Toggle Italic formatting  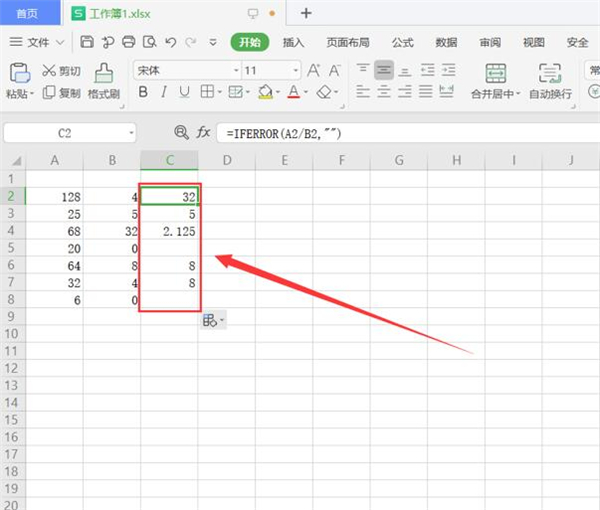[164, 92]
